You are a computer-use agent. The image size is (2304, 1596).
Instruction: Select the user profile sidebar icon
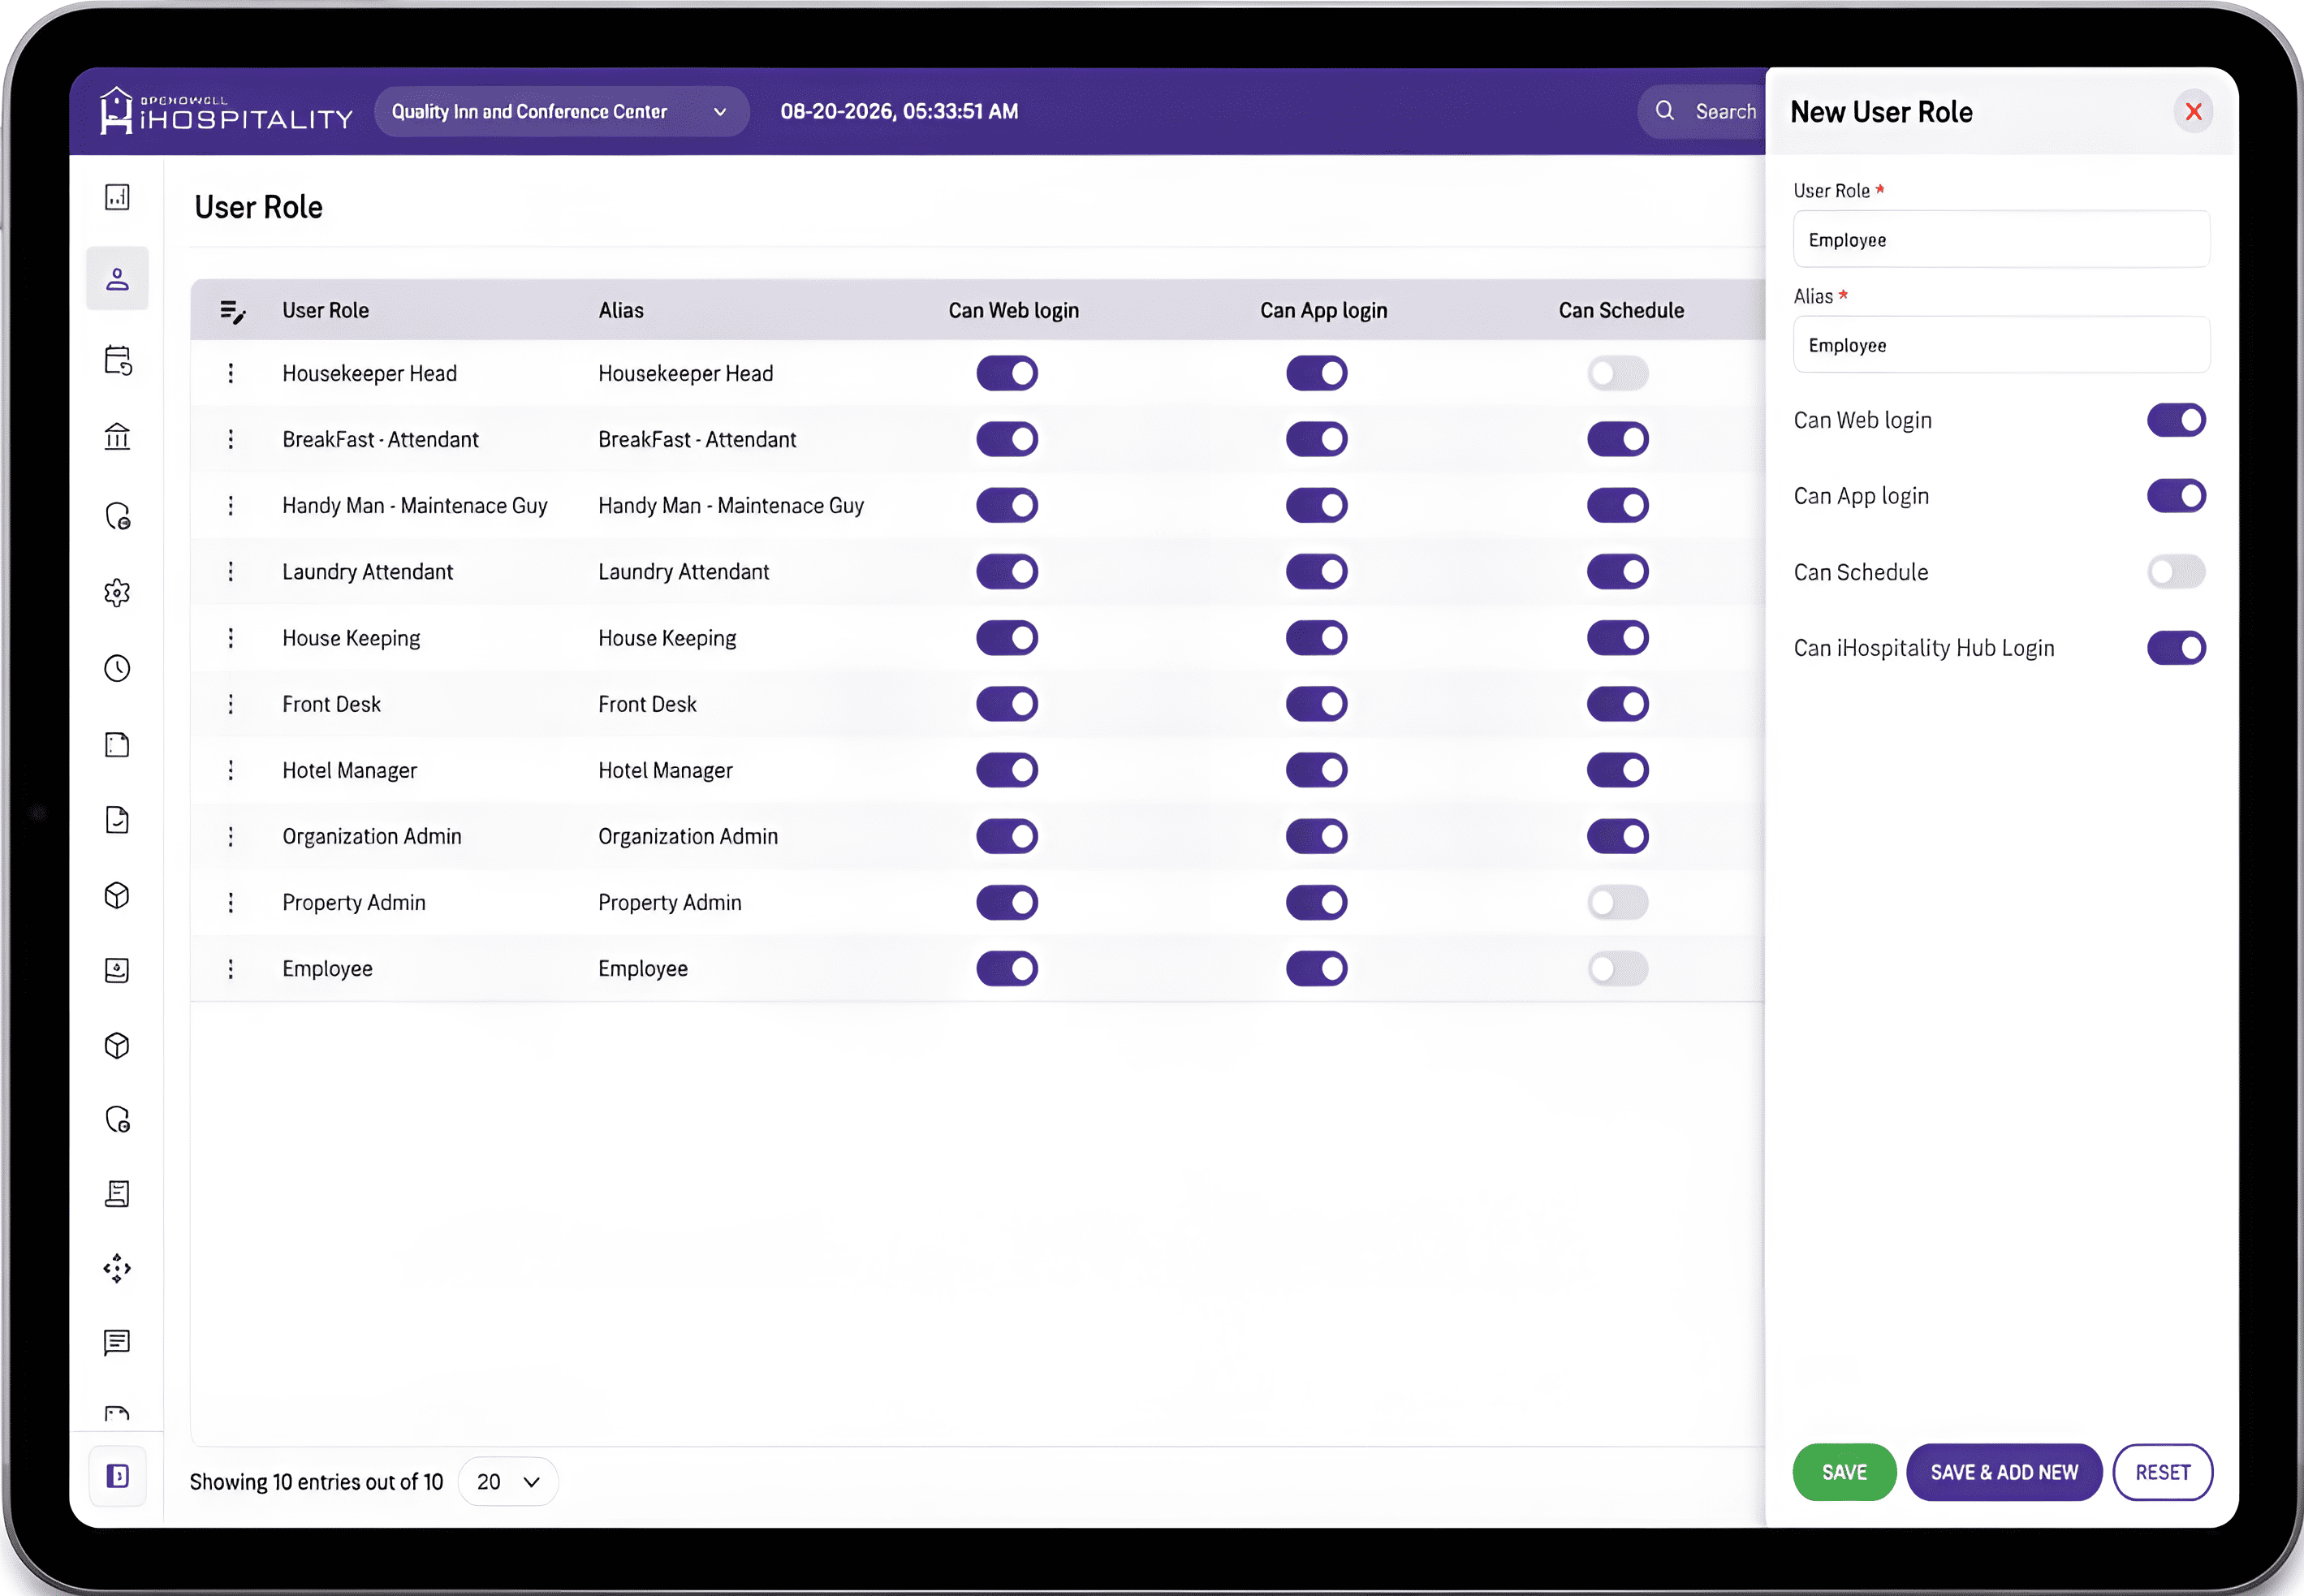(x=117, y=279)
